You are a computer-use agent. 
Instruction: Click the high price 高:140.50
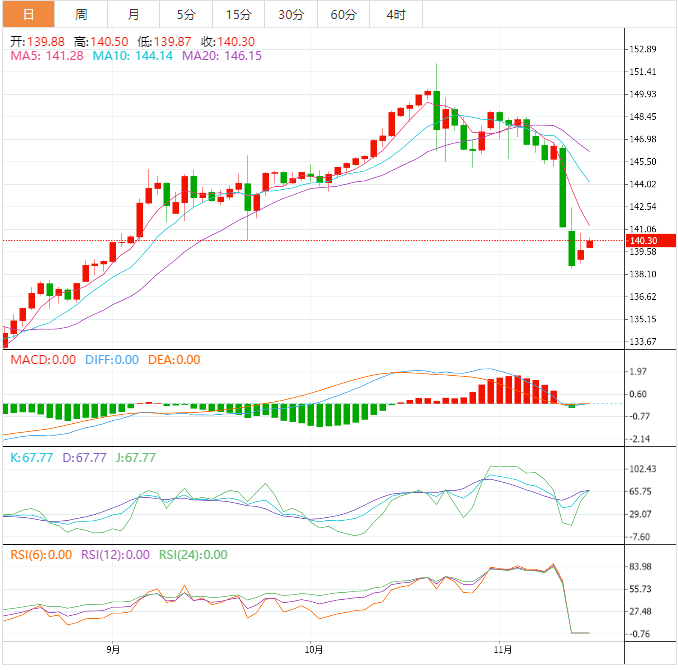(101, 42)
